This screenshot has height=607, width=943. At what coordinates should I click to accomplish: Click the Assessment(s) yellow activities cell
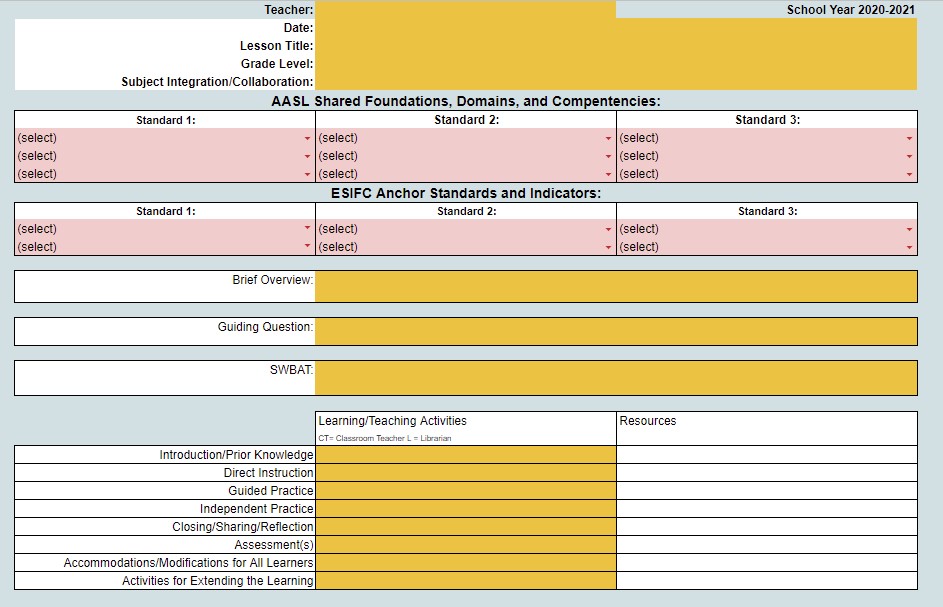(x=465, y=545)
